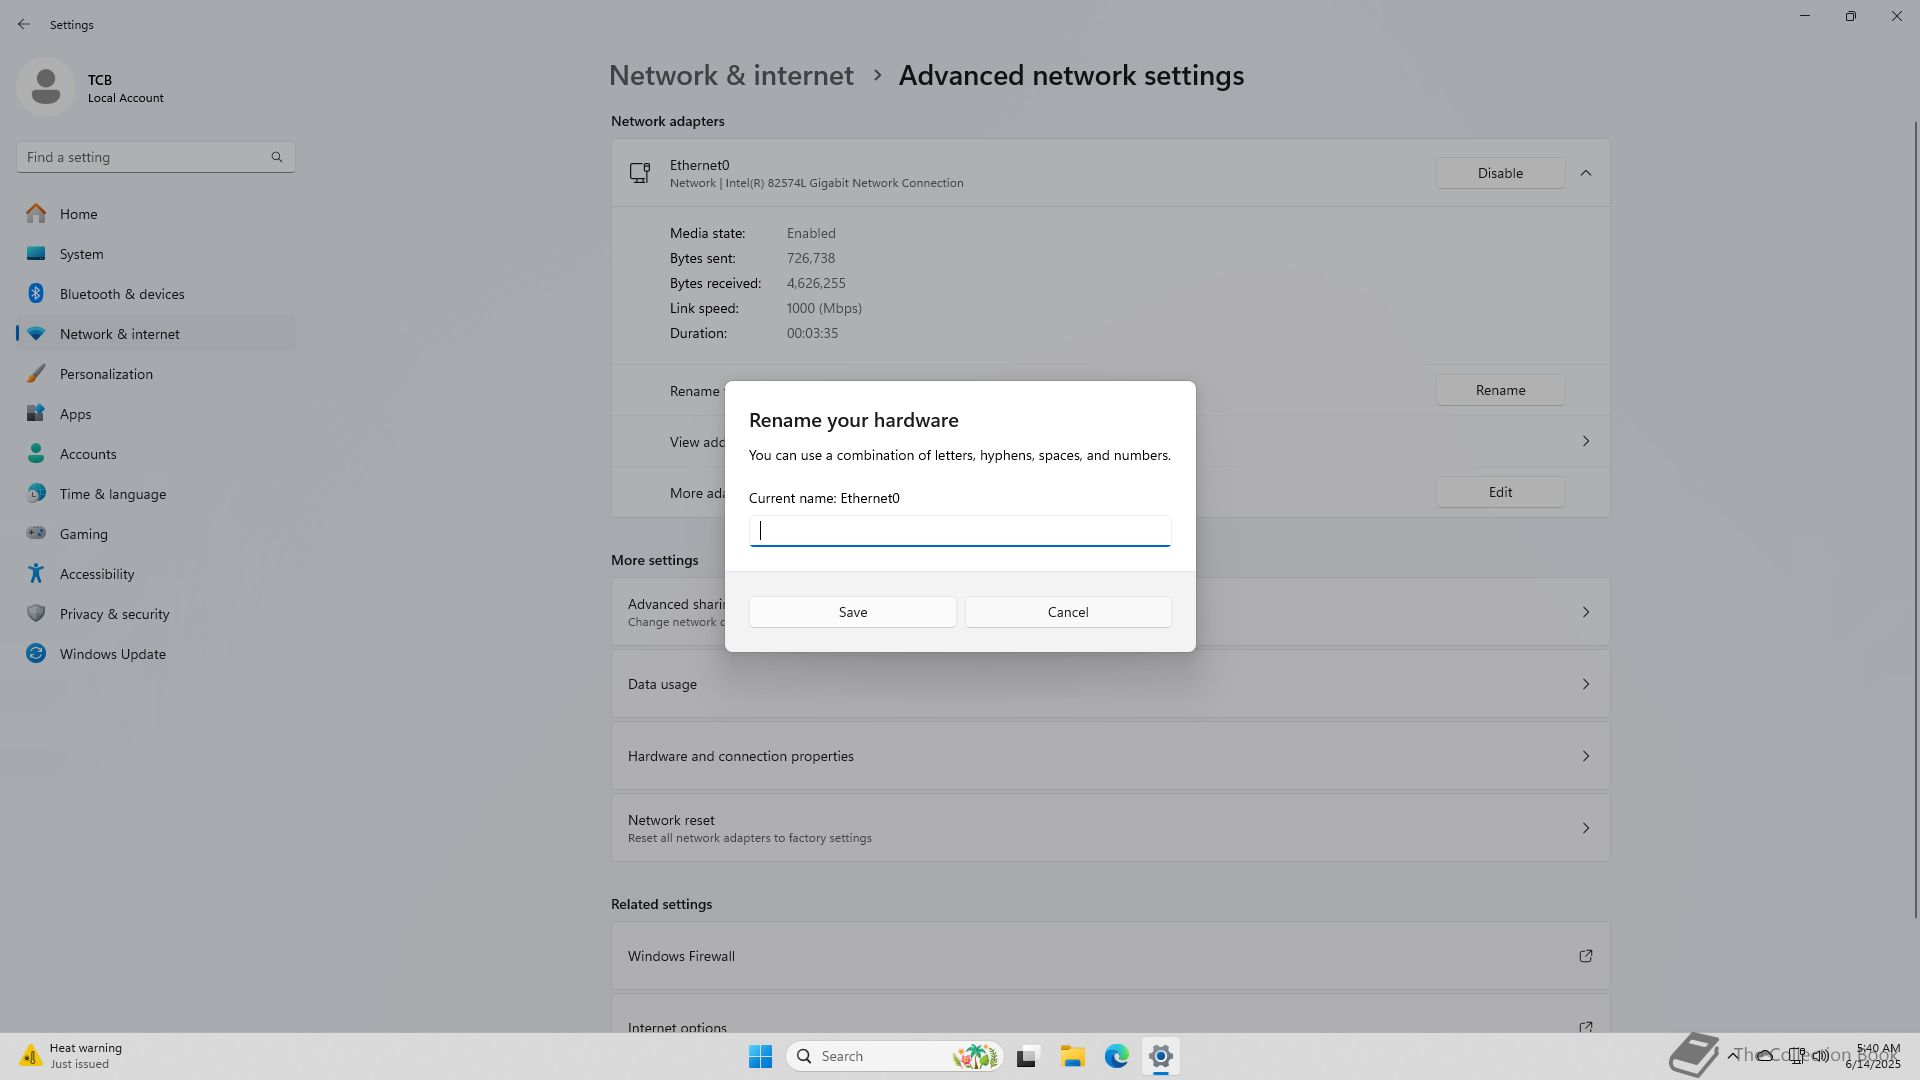Select Accessibility in the sidebar
Screen dimensions: 1920x1080
coord(96,574)
